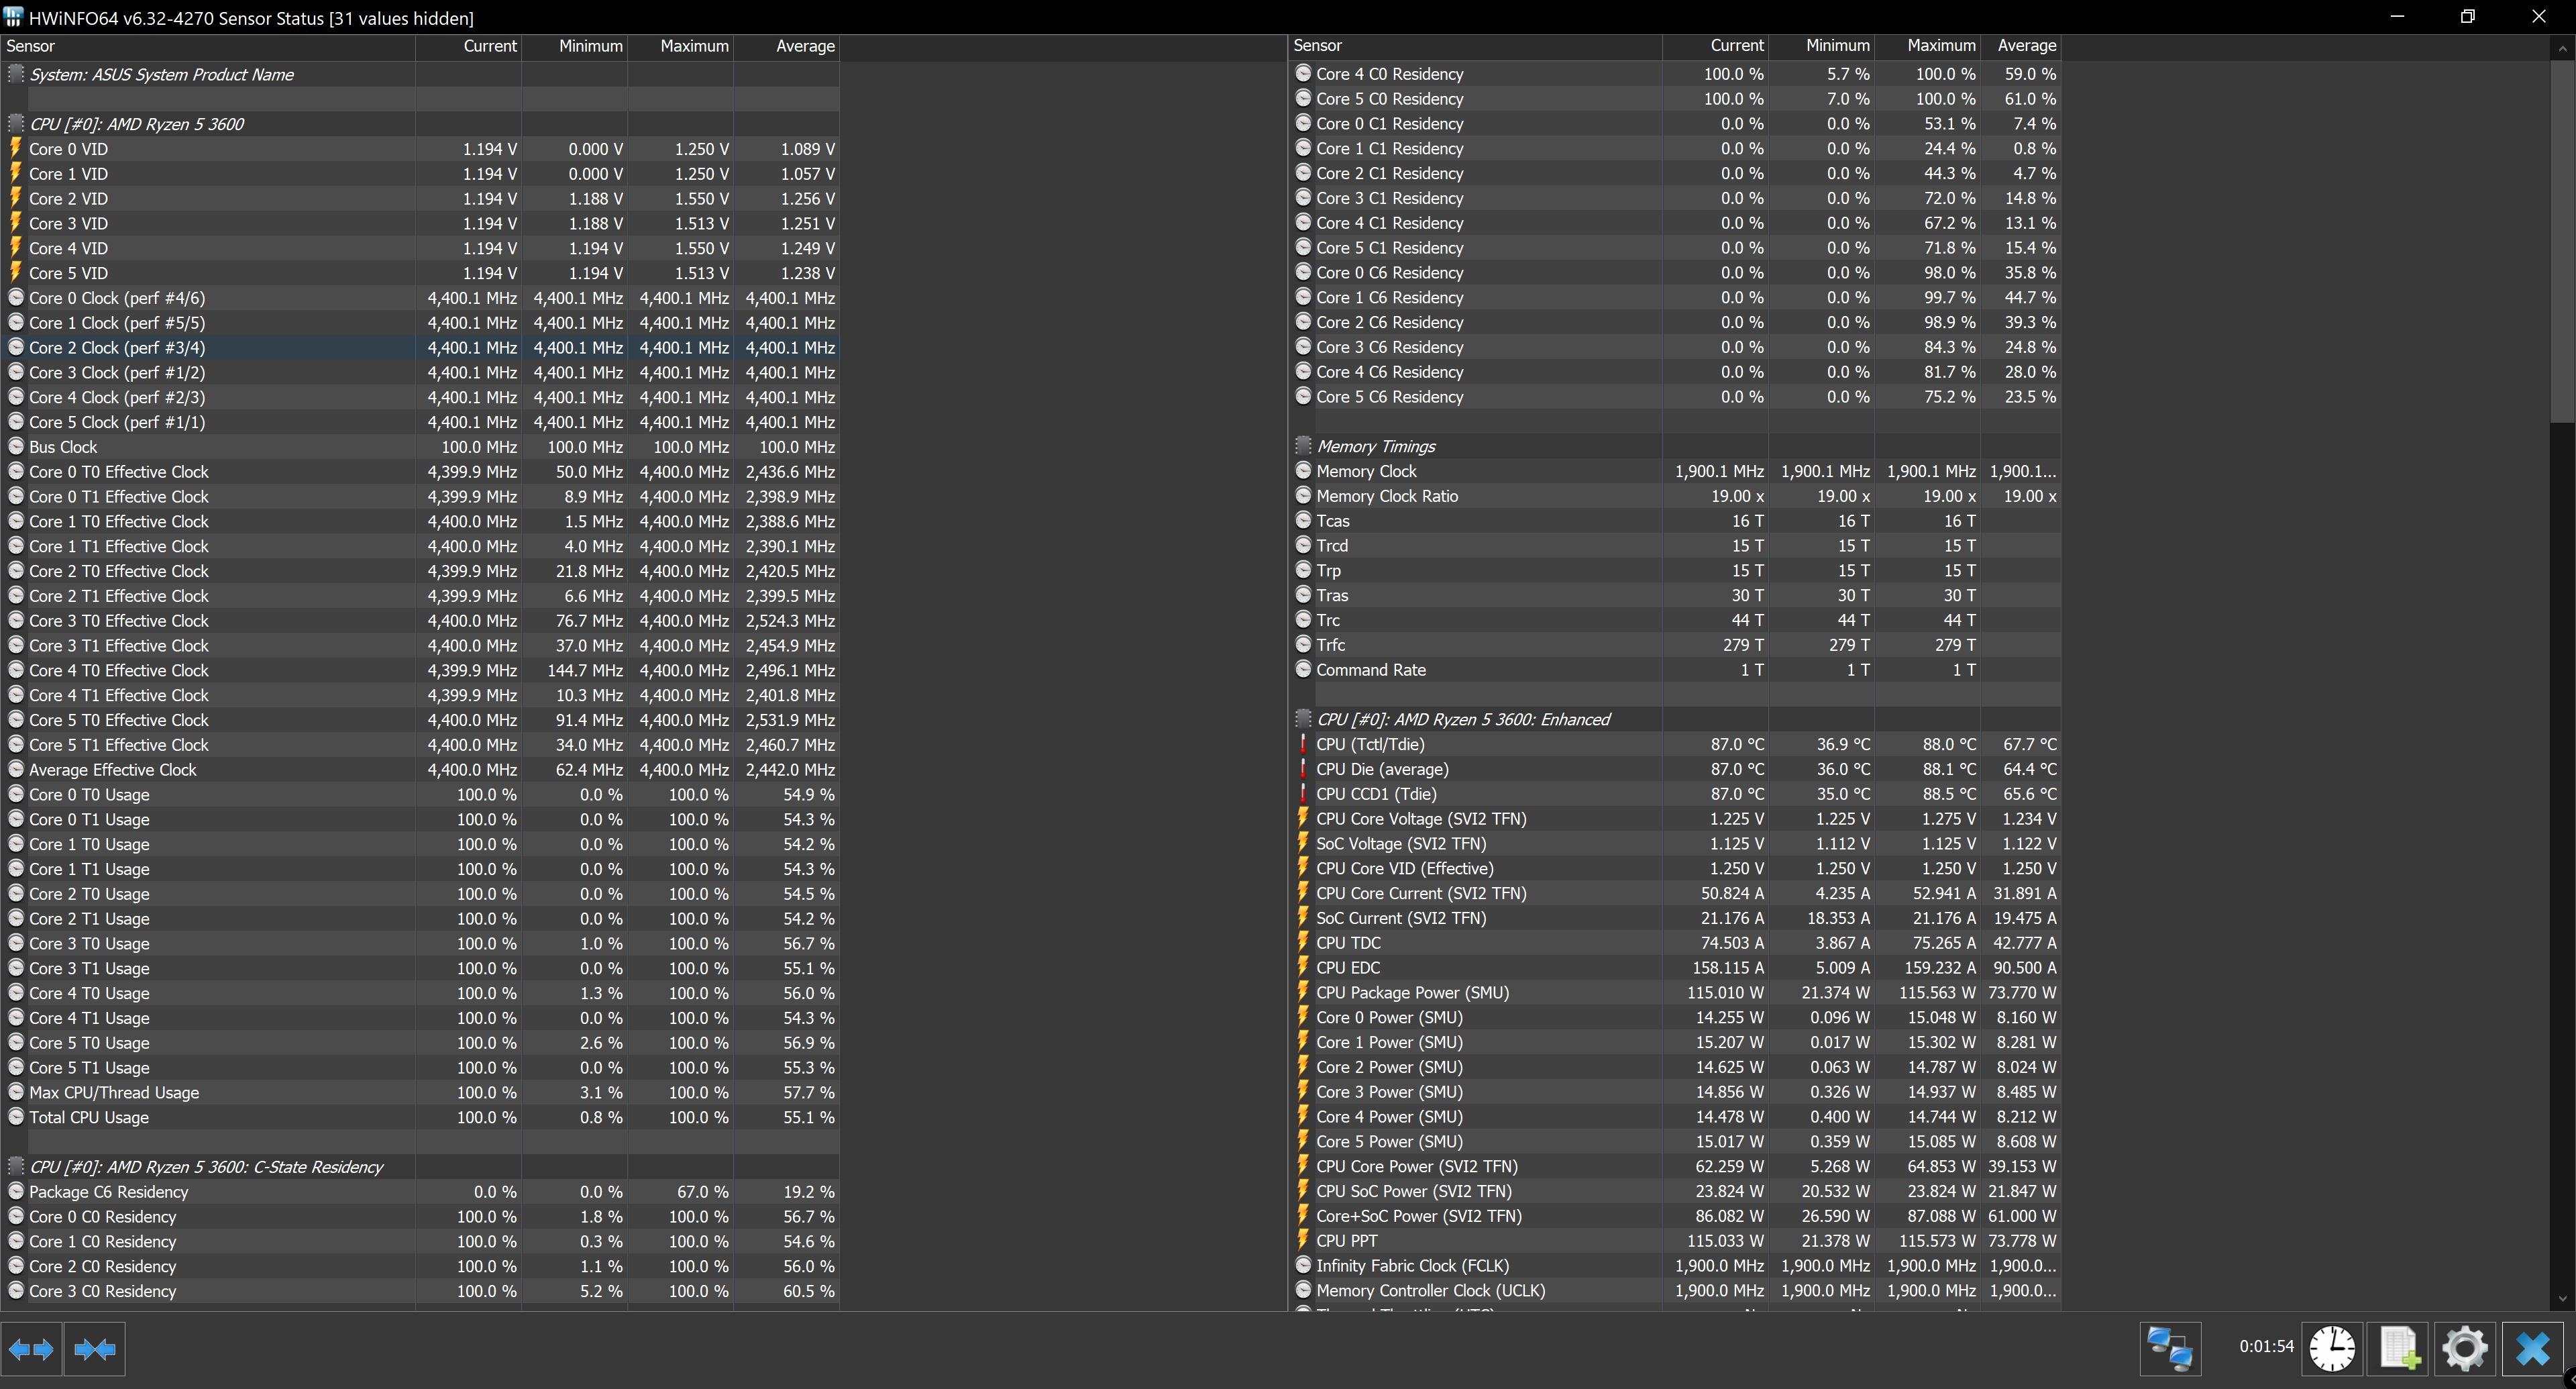
Task: Select the Trfc timing row
Action: point(1675,645)
